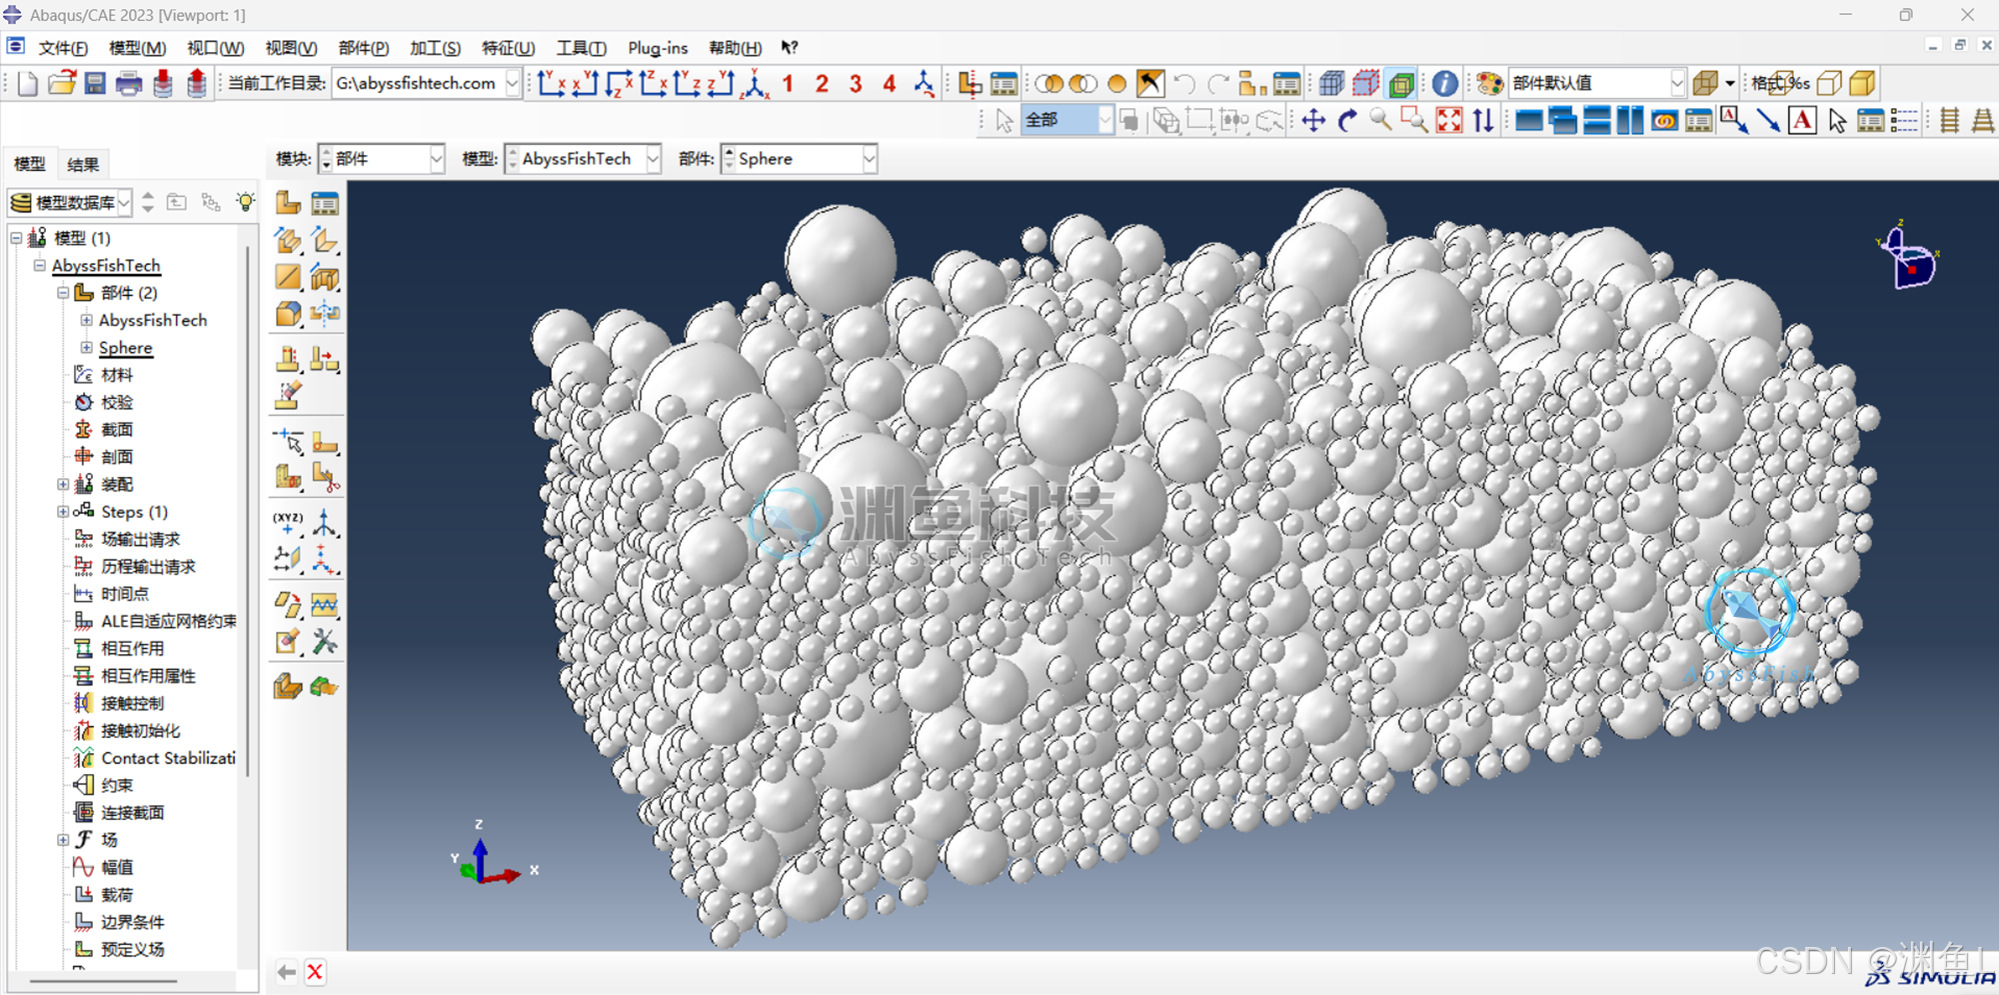Viewport: 1999px width, 995px height.
Task: Toggle the selection arrow tool
Action: tap(1004, 121)
